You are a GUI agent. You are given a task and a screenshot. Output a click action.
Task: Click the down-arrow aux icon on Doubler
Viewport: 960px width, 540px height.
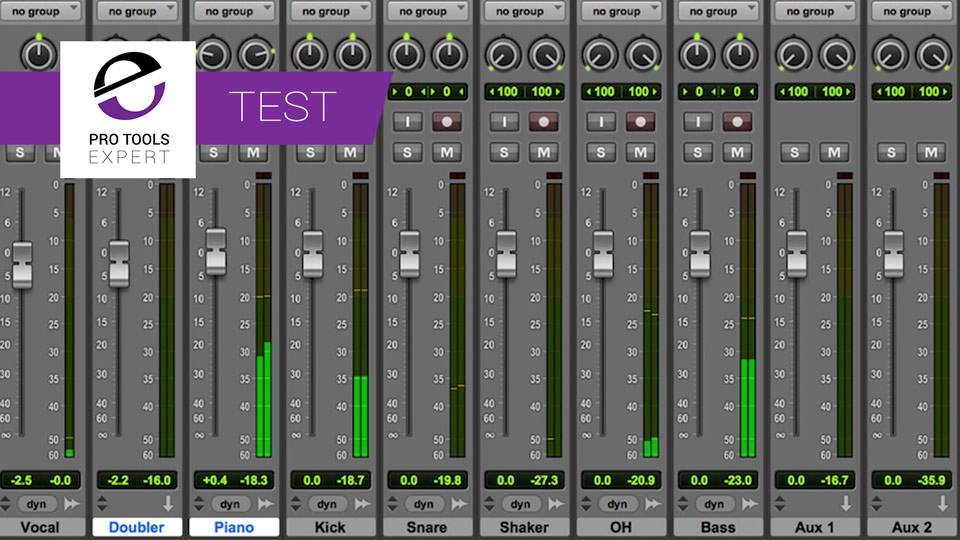click(x=168, y=504)
